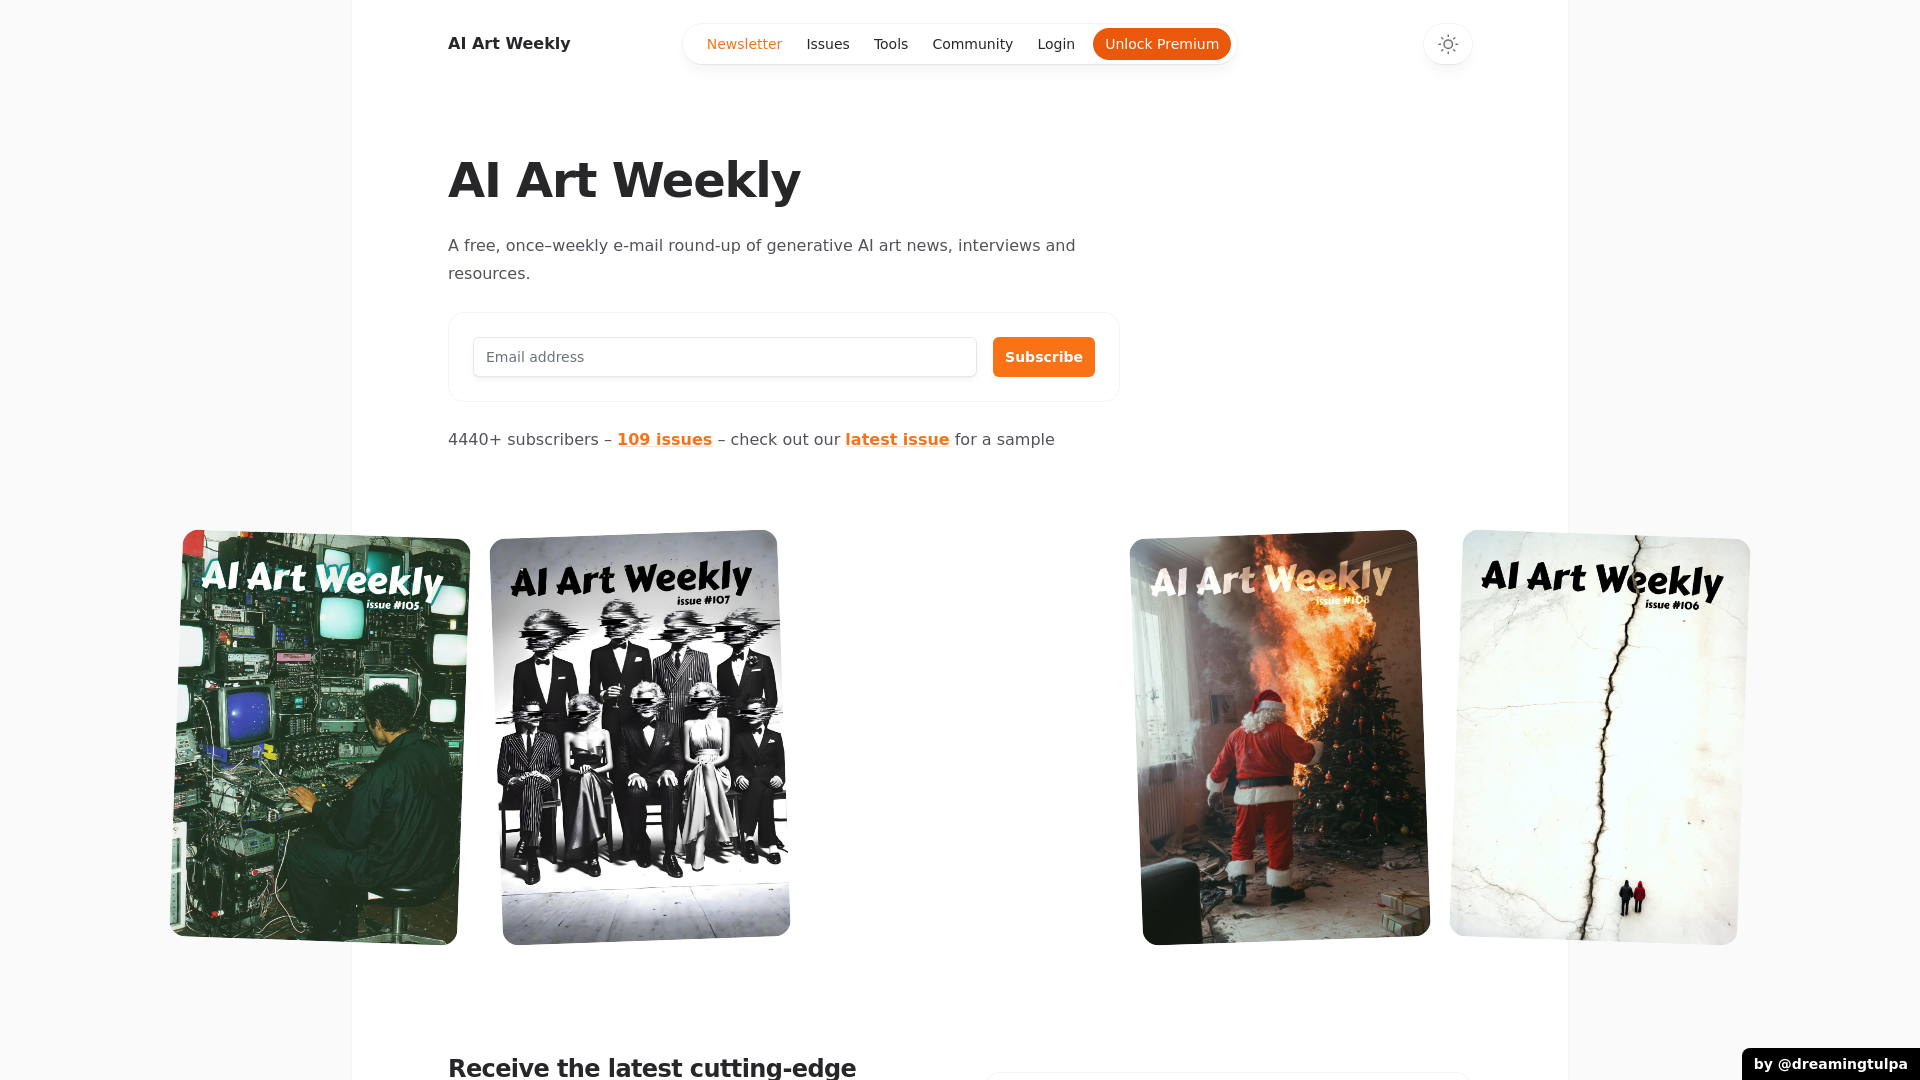This screenshot has height=1080, width=1920.
Task: Open issue #105 cover with computer monitors
Action: 320,737
